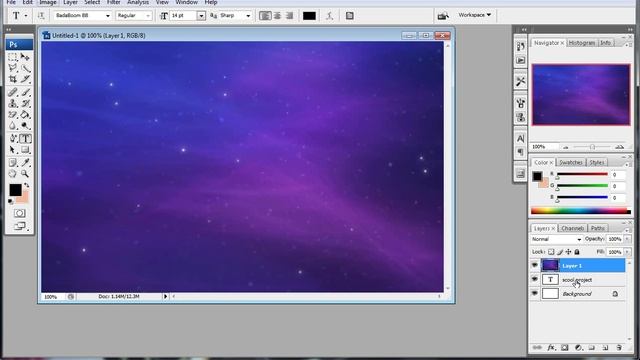Toggle Quick Mask mode
This screenshot has width=640, height=360.
(x=19, y=213)
